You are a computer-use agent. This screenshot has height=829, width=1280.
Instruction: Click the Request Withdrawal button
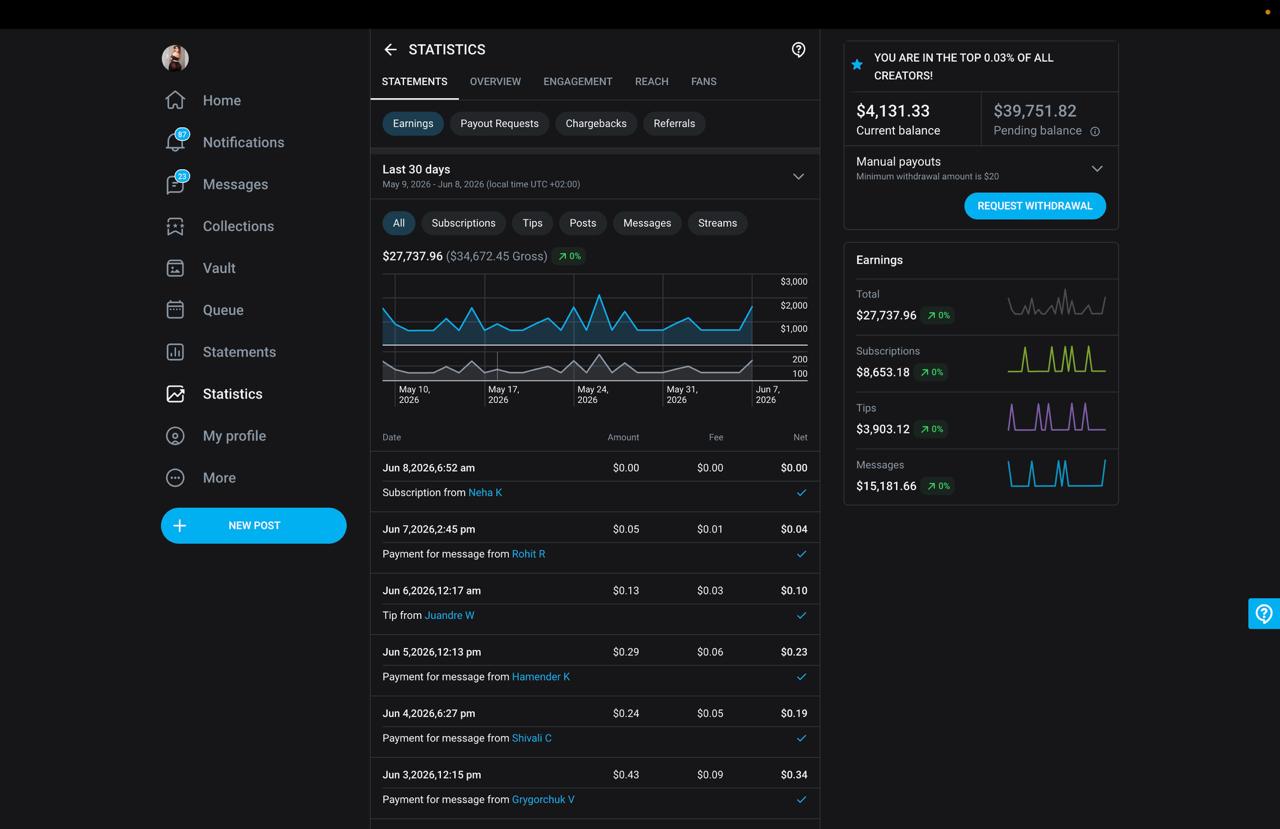pos(1035,206)
